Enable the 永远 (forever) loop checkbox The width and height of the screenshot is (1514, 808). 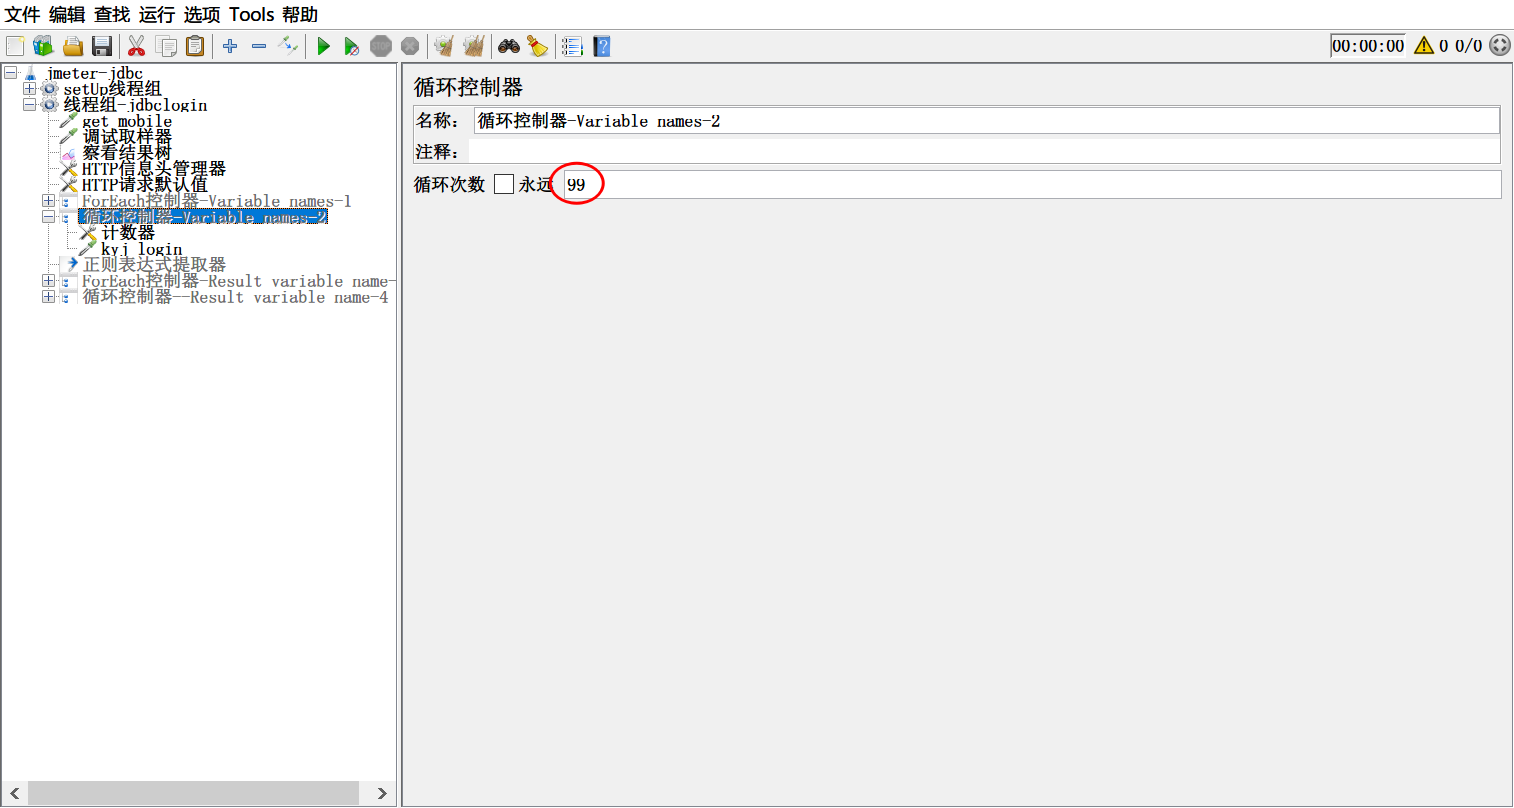504,184
